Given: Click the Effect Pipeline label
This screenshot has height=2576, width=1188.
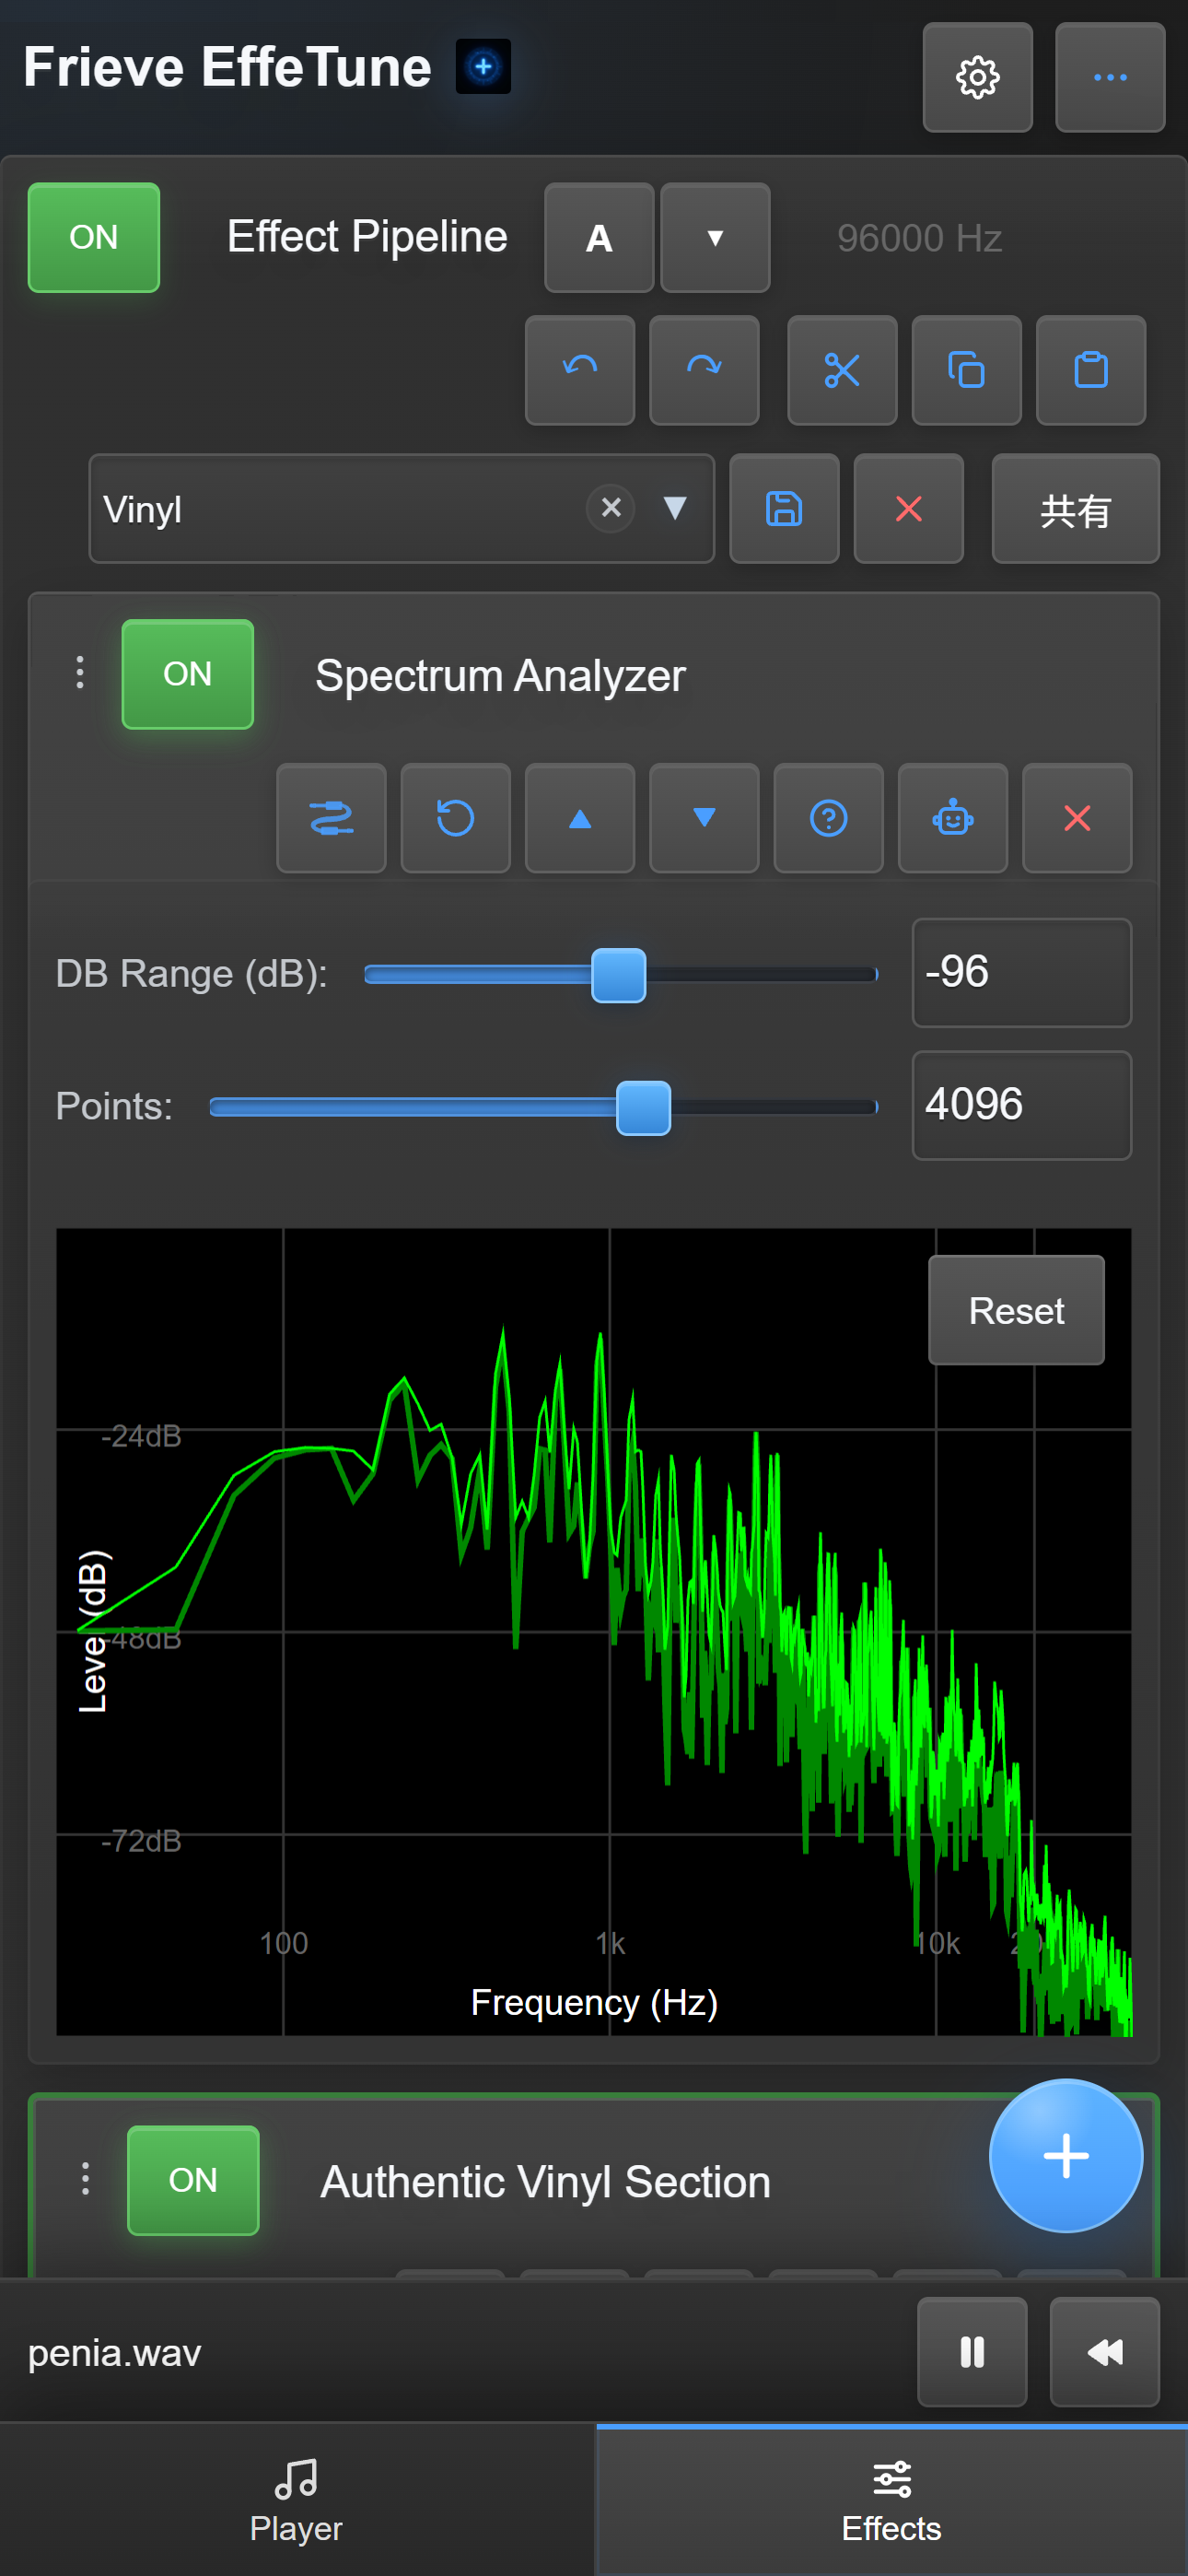Looking at the screenshot, I should pyautogui.click(x=367, y=237).
